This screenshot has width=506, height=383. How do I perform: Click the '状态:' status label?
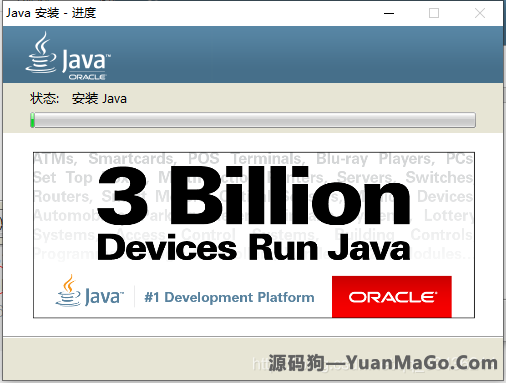44,99
